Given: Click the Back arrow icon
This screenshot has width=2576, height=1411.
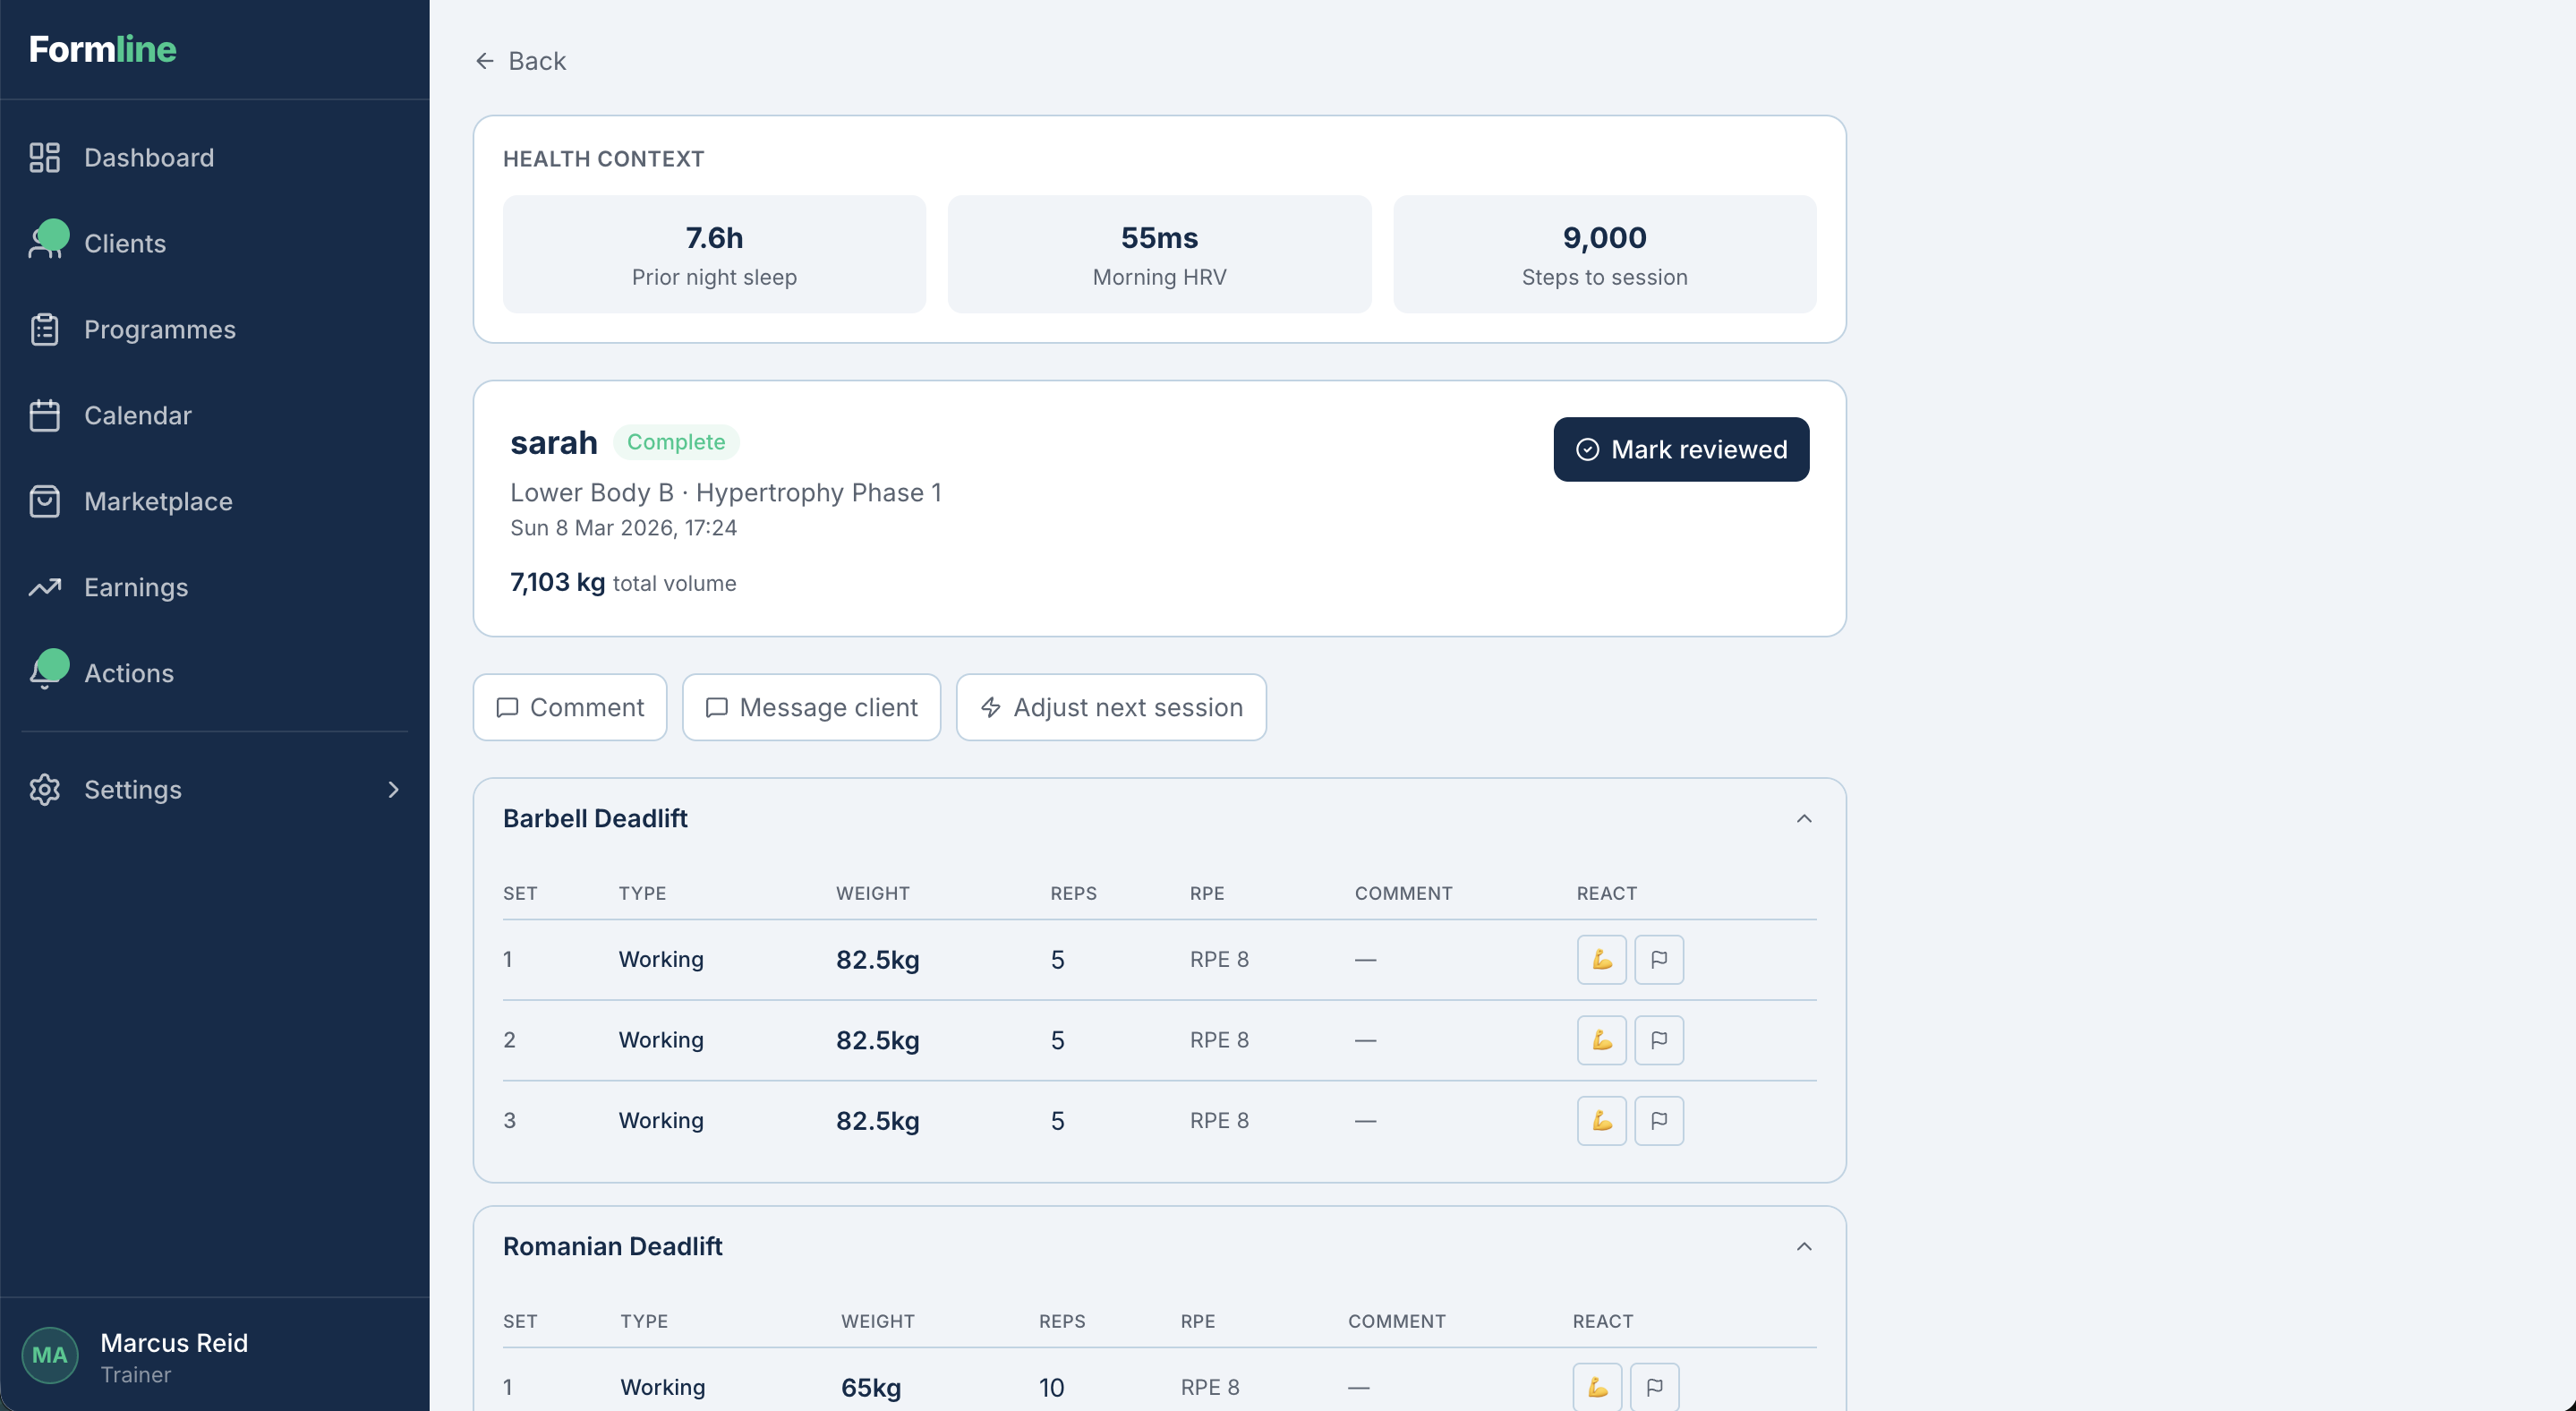Looking at the screenshot, I should (484, 61).
